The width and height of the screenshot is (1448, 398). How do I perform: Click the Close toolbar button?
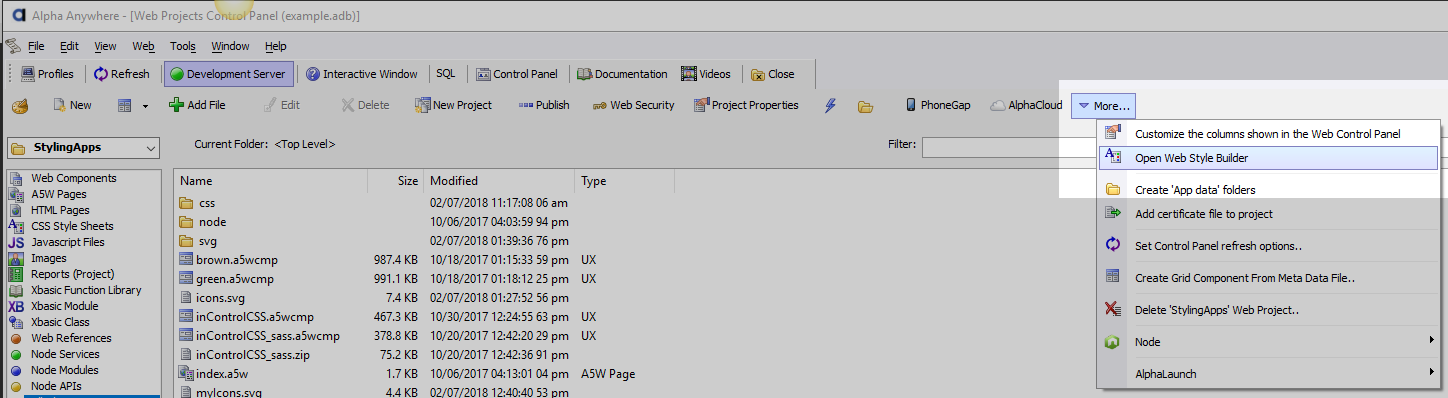[x=773, y=74]
